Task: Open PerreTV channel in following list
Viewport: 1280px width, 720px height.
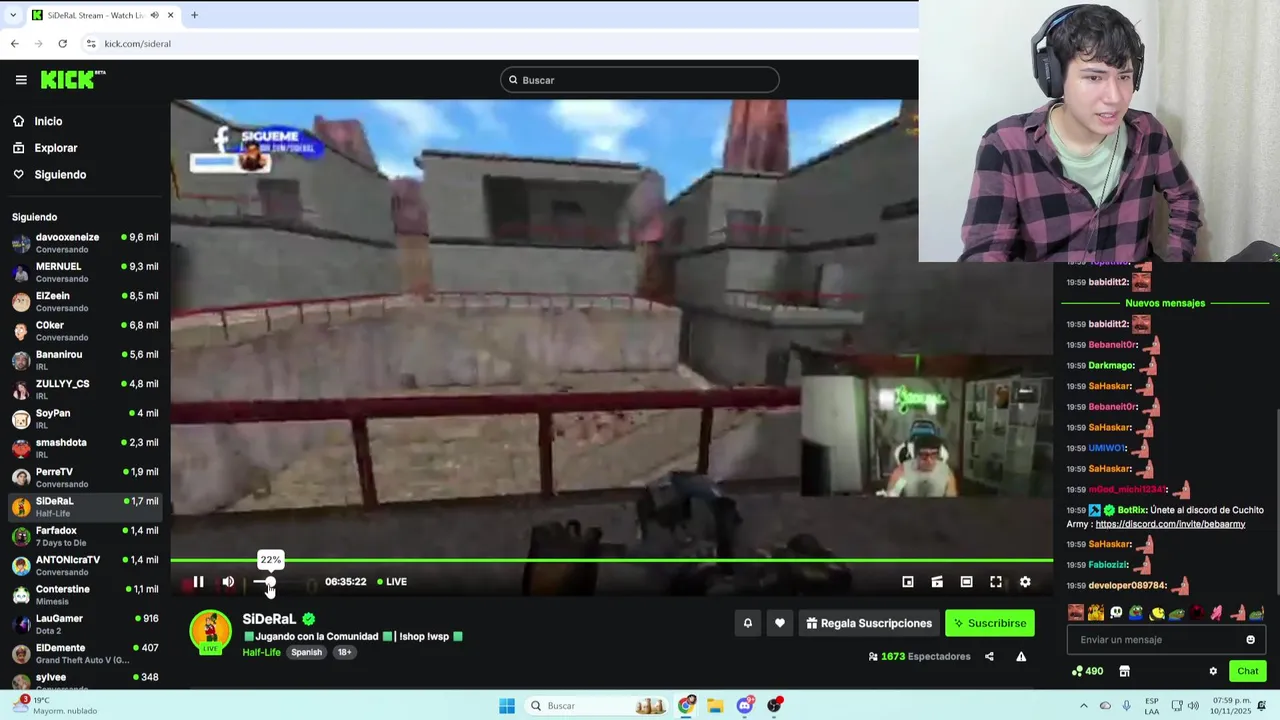Action: (x=85, y=478)
